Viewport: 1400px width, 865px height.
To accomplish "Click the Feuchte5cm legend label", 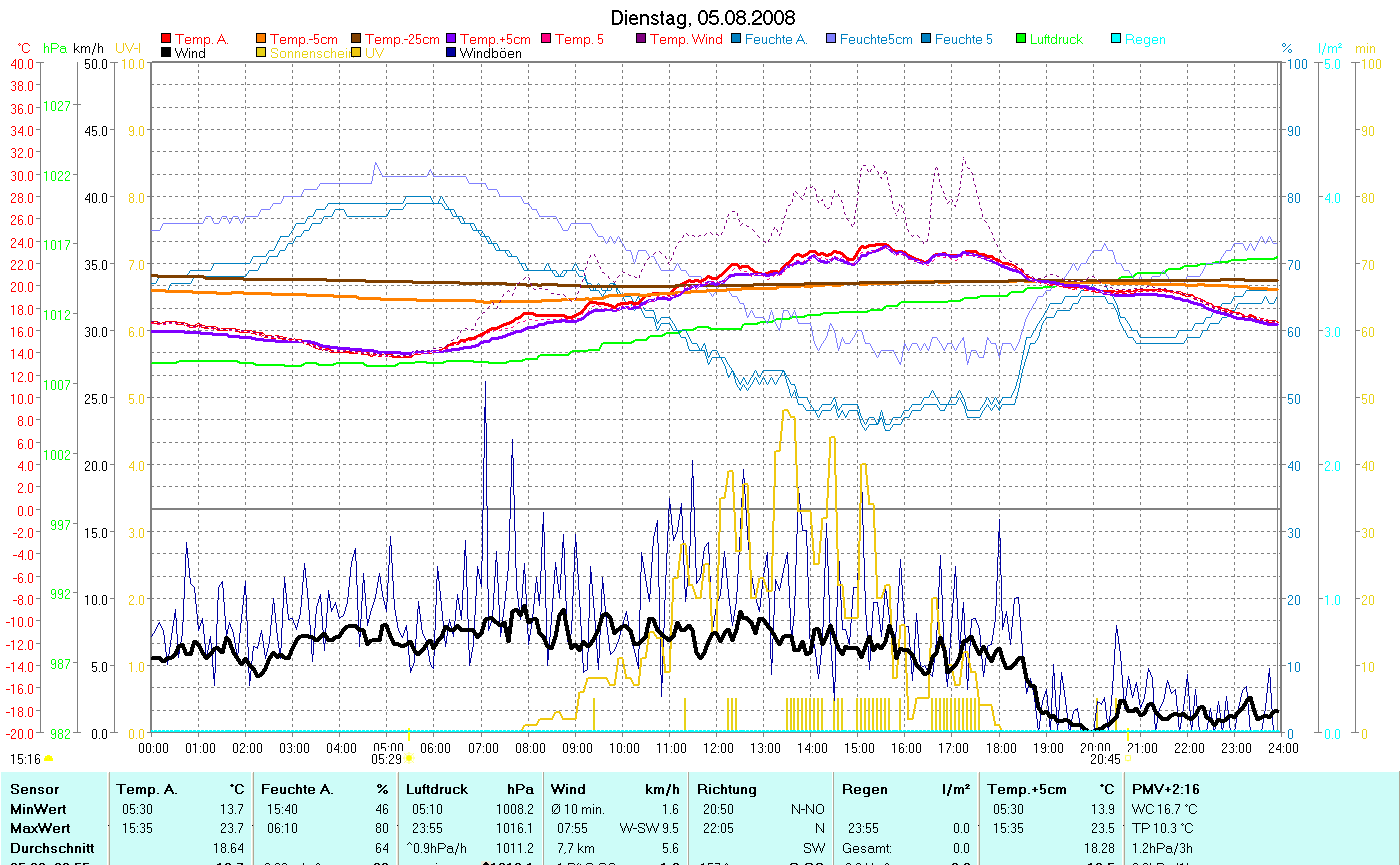I will coord(876,40).
